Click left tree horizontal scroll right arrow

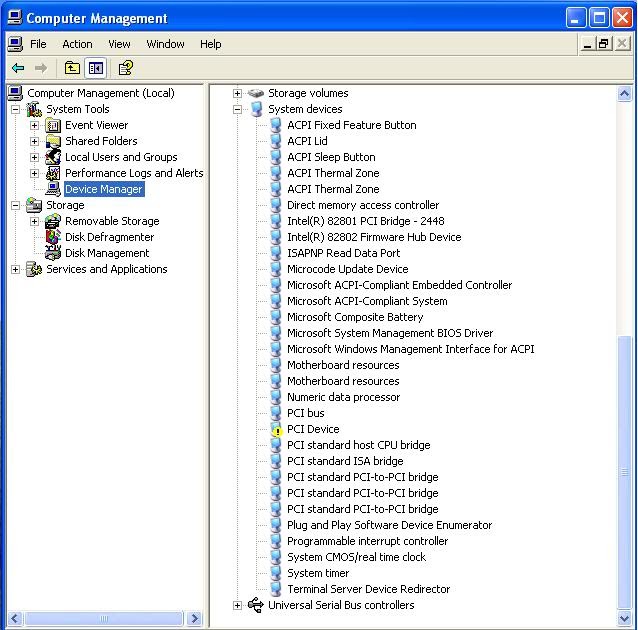[x=195, y=619]
